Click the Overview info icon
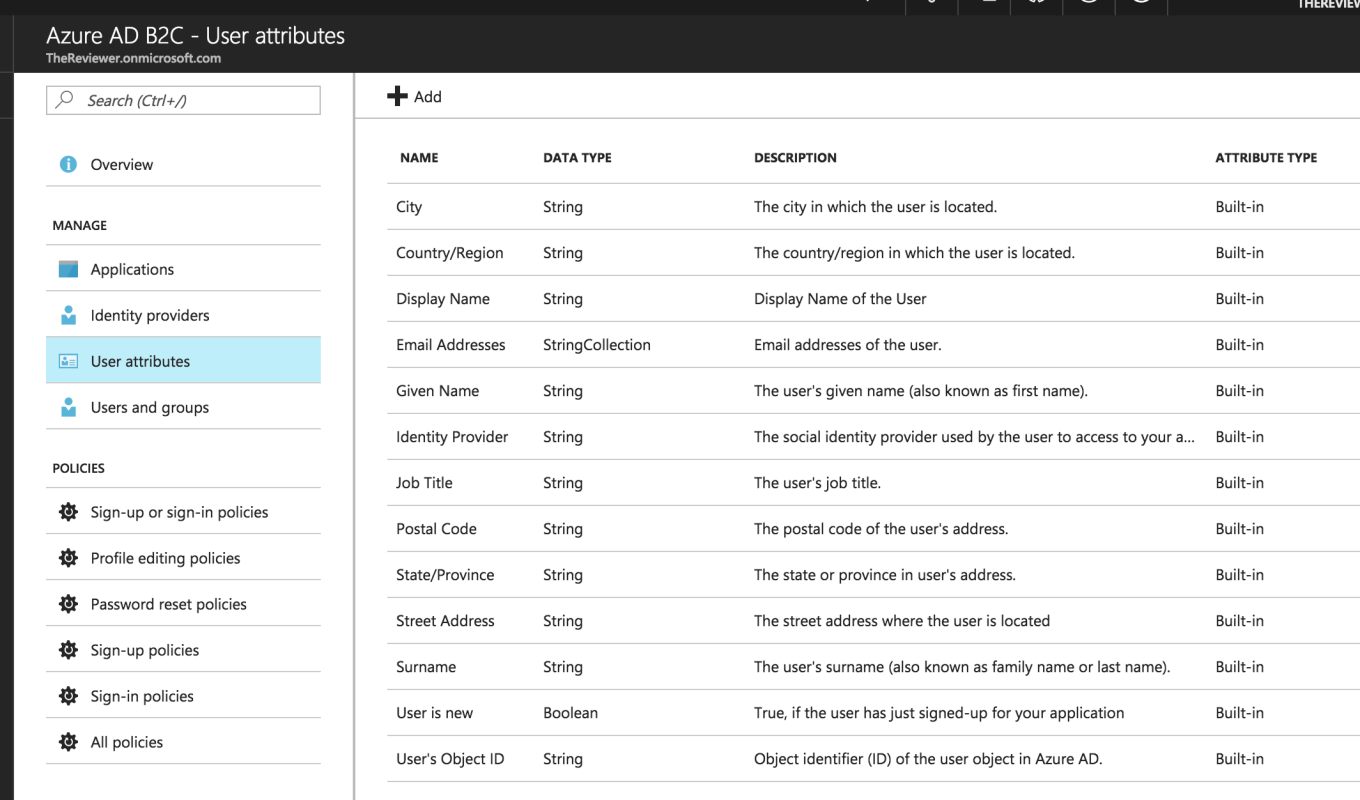This screenshot has width=1360, height=800. pos(68,164)
